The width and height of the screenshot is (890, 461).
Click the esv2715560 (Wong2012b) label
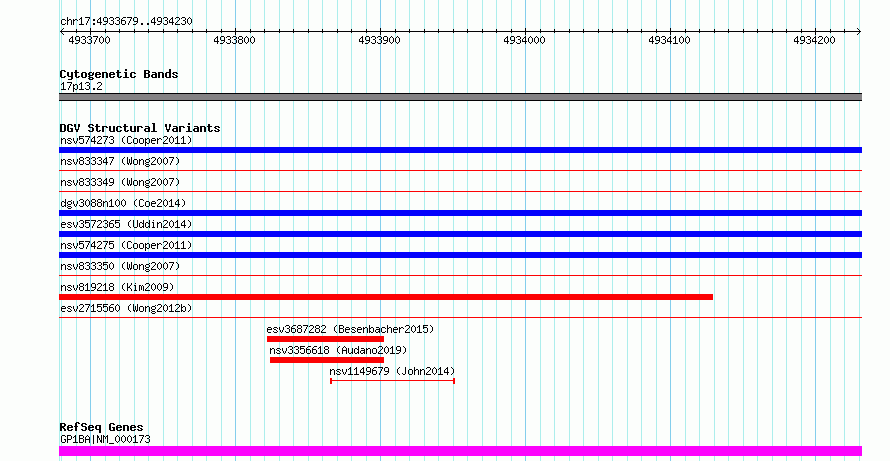126,308
